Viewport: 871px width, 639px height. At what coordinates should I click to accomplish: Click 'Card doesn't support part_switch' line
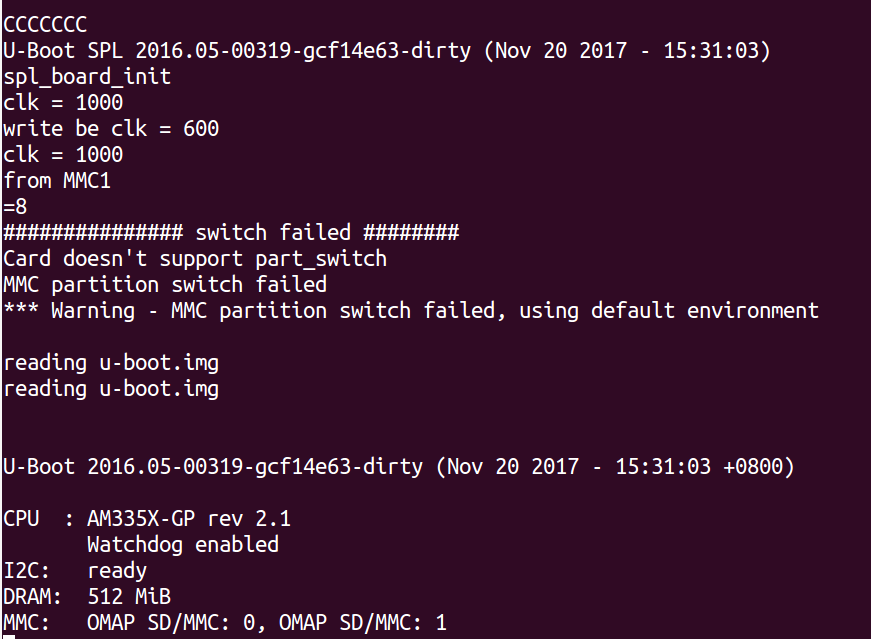click(x=195, y=259)
